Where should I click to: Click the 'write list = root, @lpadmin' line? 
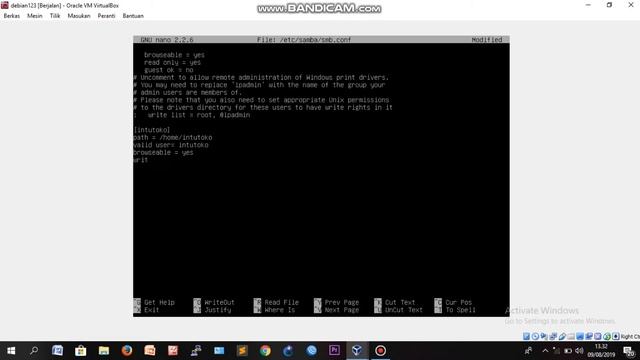coord(198,115)
